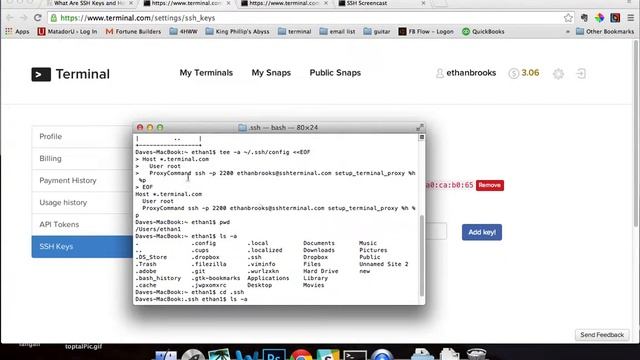Click the bash window vertical scrollbar
The width and height of the screenshot is (640, 360).
tap(422, 255)
